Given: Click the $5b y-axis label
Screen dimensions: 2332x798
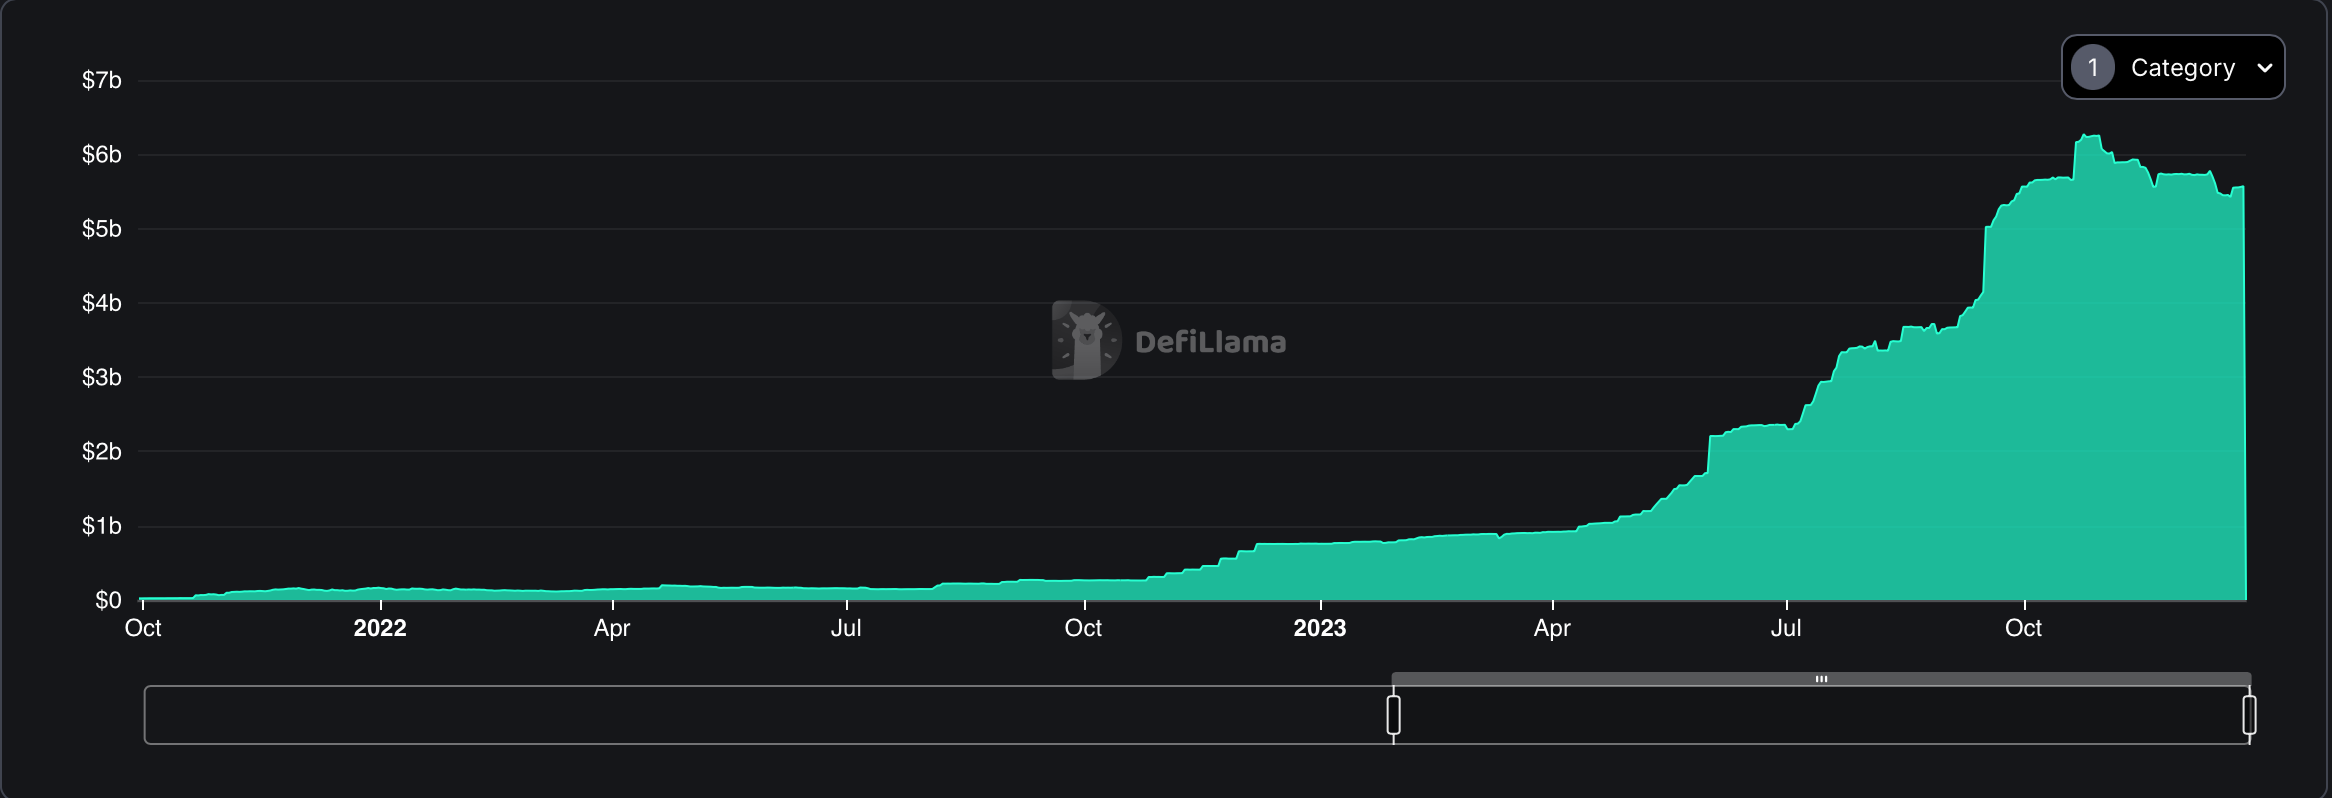Looking at the screenshot, I should point(102,229).
